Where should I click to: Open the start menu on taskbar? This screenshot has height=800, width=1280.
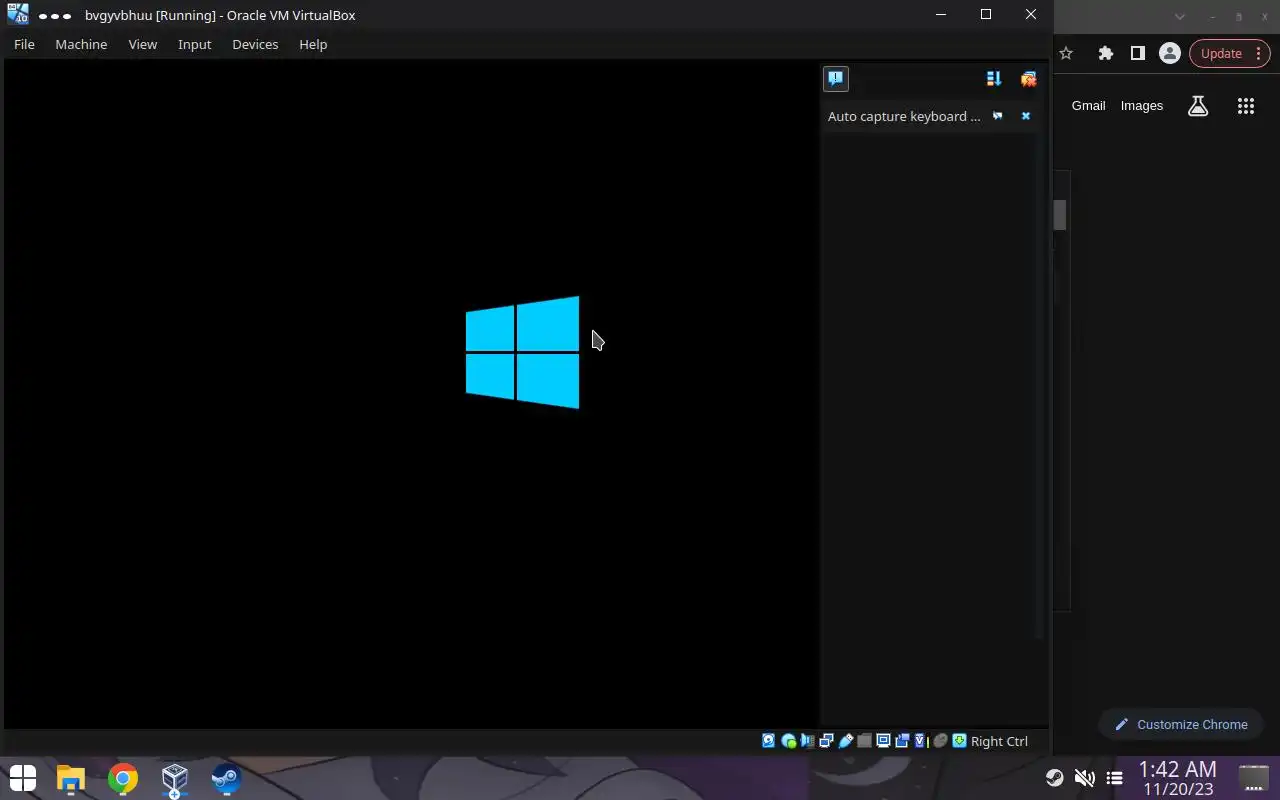22,778
